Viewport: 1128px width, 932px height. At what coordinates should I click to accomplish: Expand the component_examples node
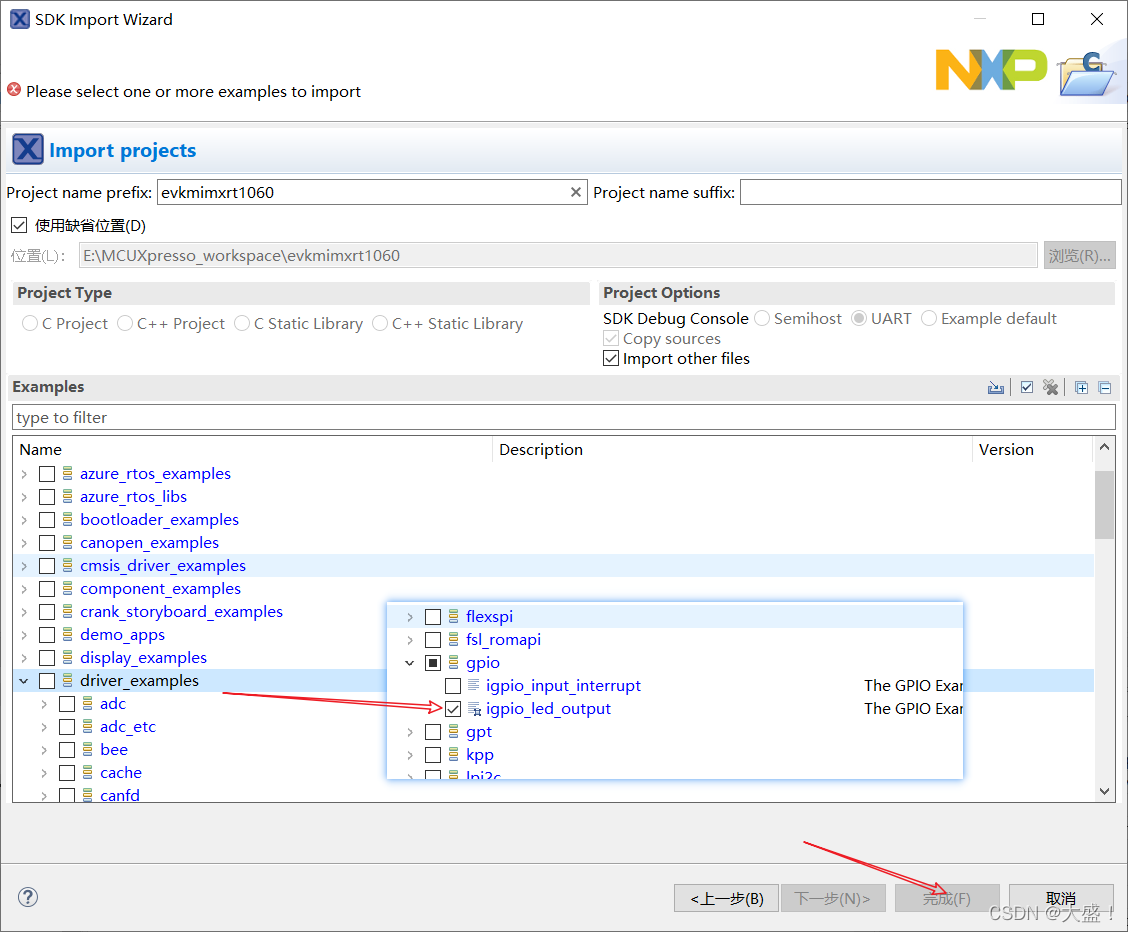coord(24,589)
